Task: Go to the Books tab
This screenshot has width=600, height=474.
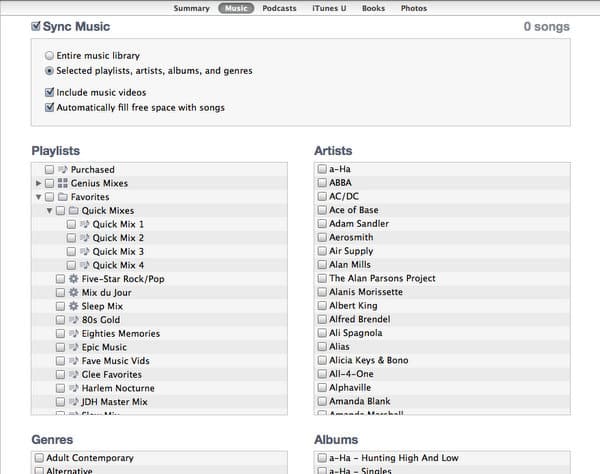Action: pyautogui.click(x=373, y=8)
